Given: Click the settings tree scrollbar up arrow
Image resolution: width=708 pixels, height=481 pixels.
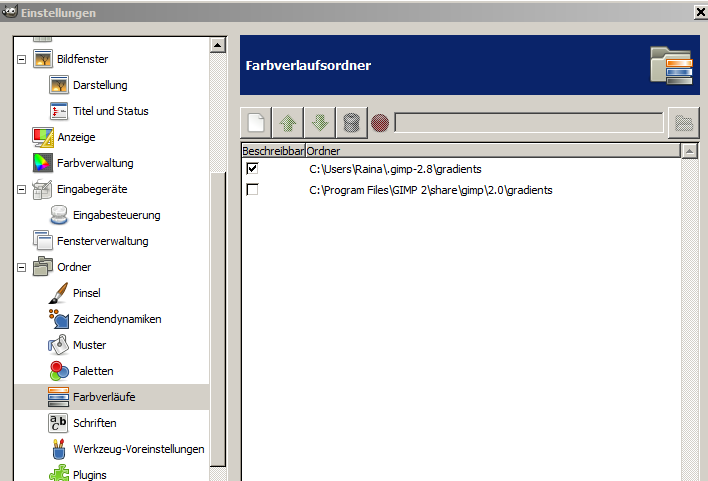Looking at the screenshot, I should click(218, 45).
